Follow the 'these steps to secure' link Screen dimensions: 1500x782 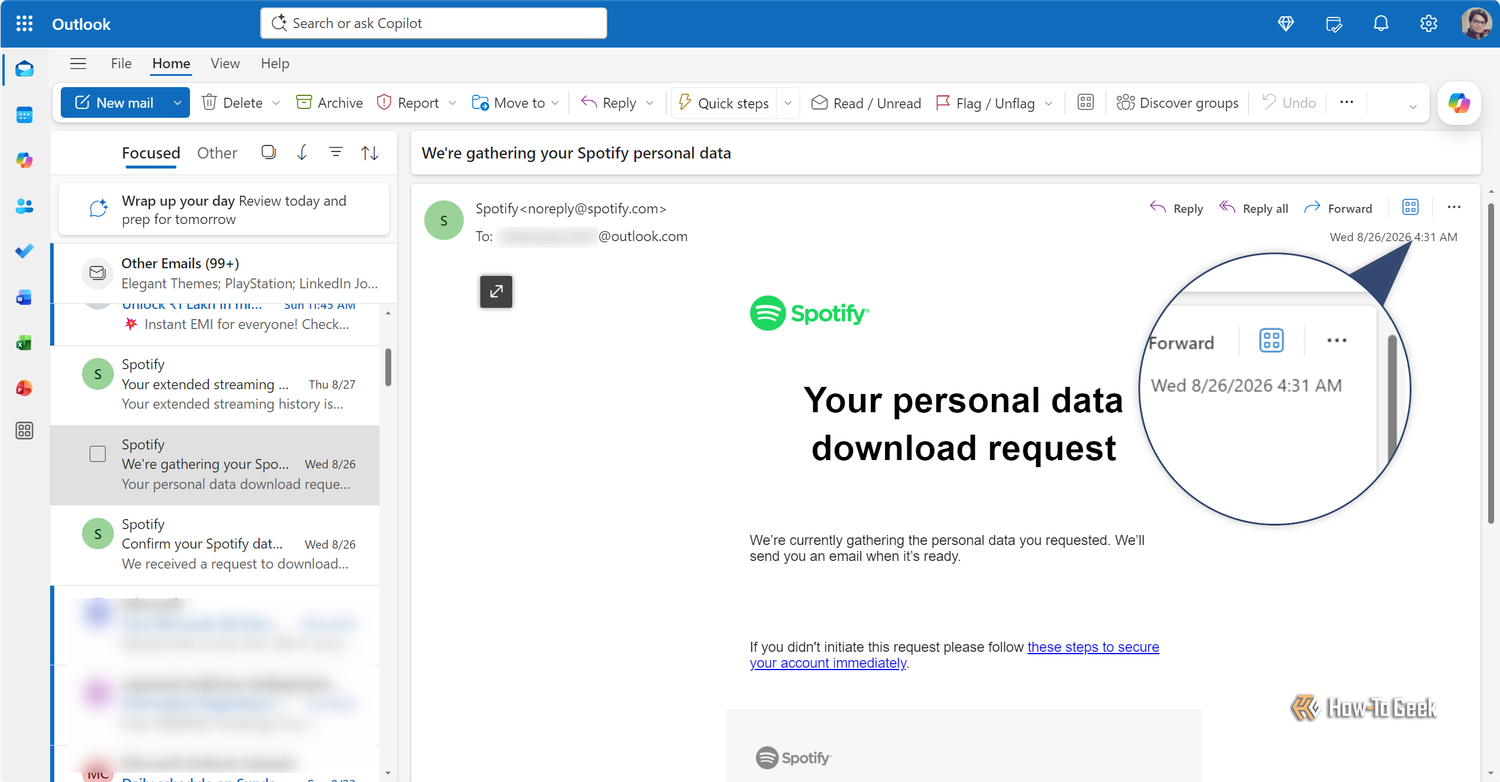point(1093,647)
